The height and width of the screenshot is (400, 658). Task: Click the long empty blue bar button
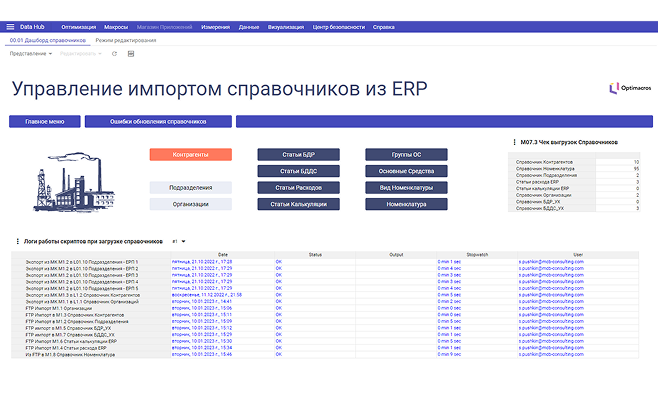coord(444,121)
